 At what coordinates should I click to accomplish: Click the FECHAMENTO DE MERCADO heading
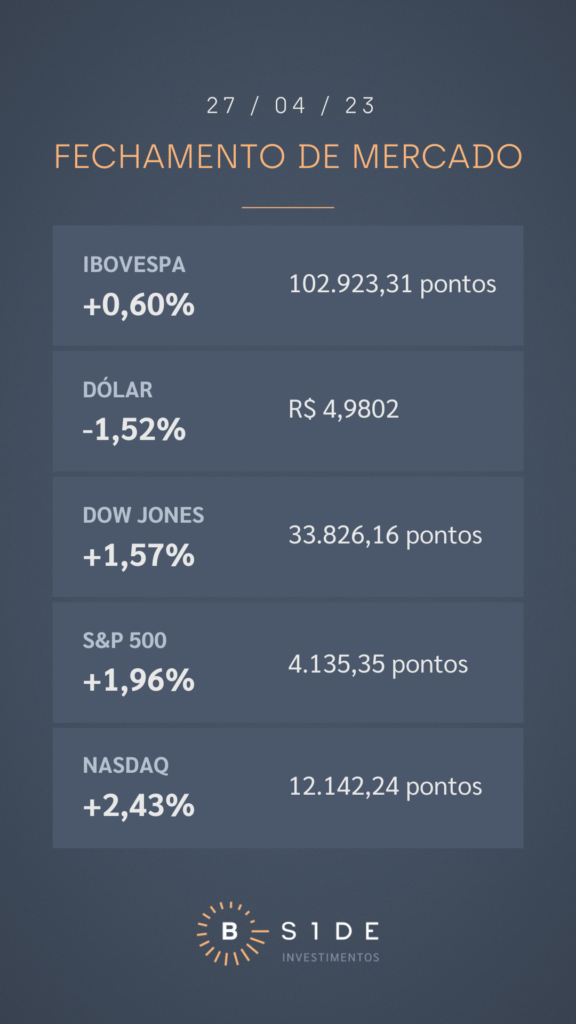pyautogui.click(x=288, y=157)
